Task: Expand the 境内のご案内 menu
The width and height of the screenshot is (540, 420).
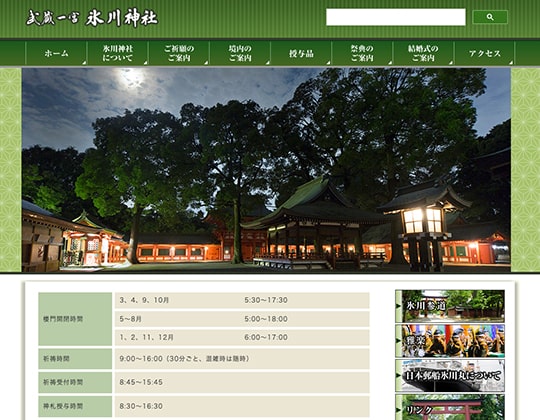Action: point(240,53)
